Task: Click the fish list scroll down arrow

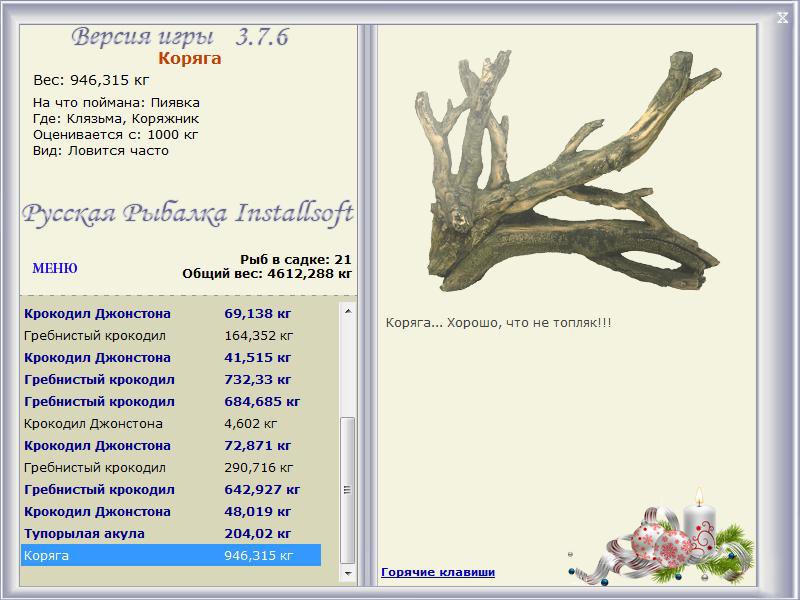Action: 348,575
